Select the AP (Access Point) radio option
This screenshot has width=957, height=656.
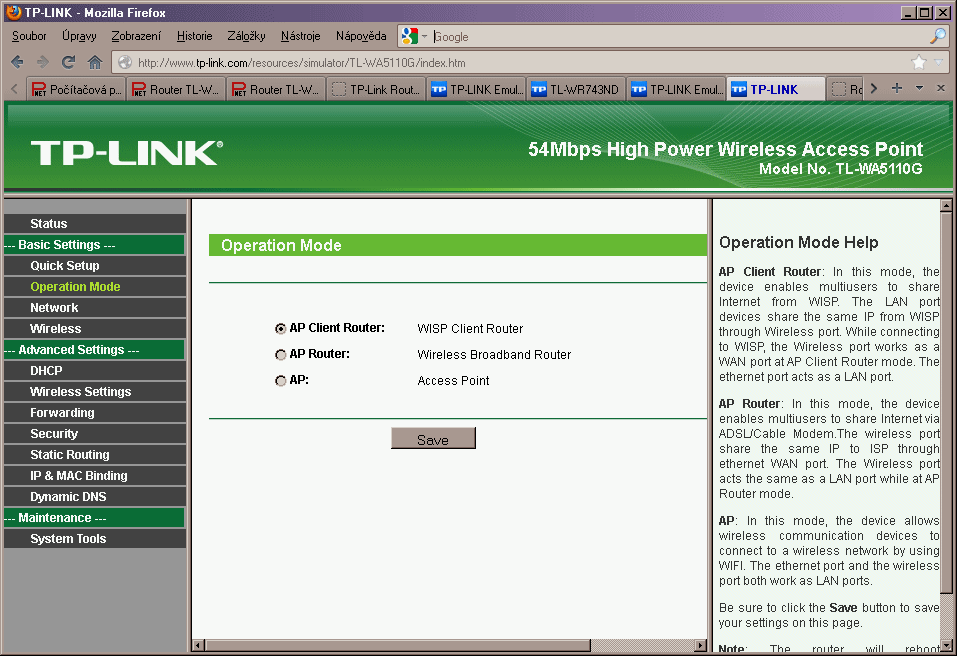pyautogui.click(x=280, y=381)
